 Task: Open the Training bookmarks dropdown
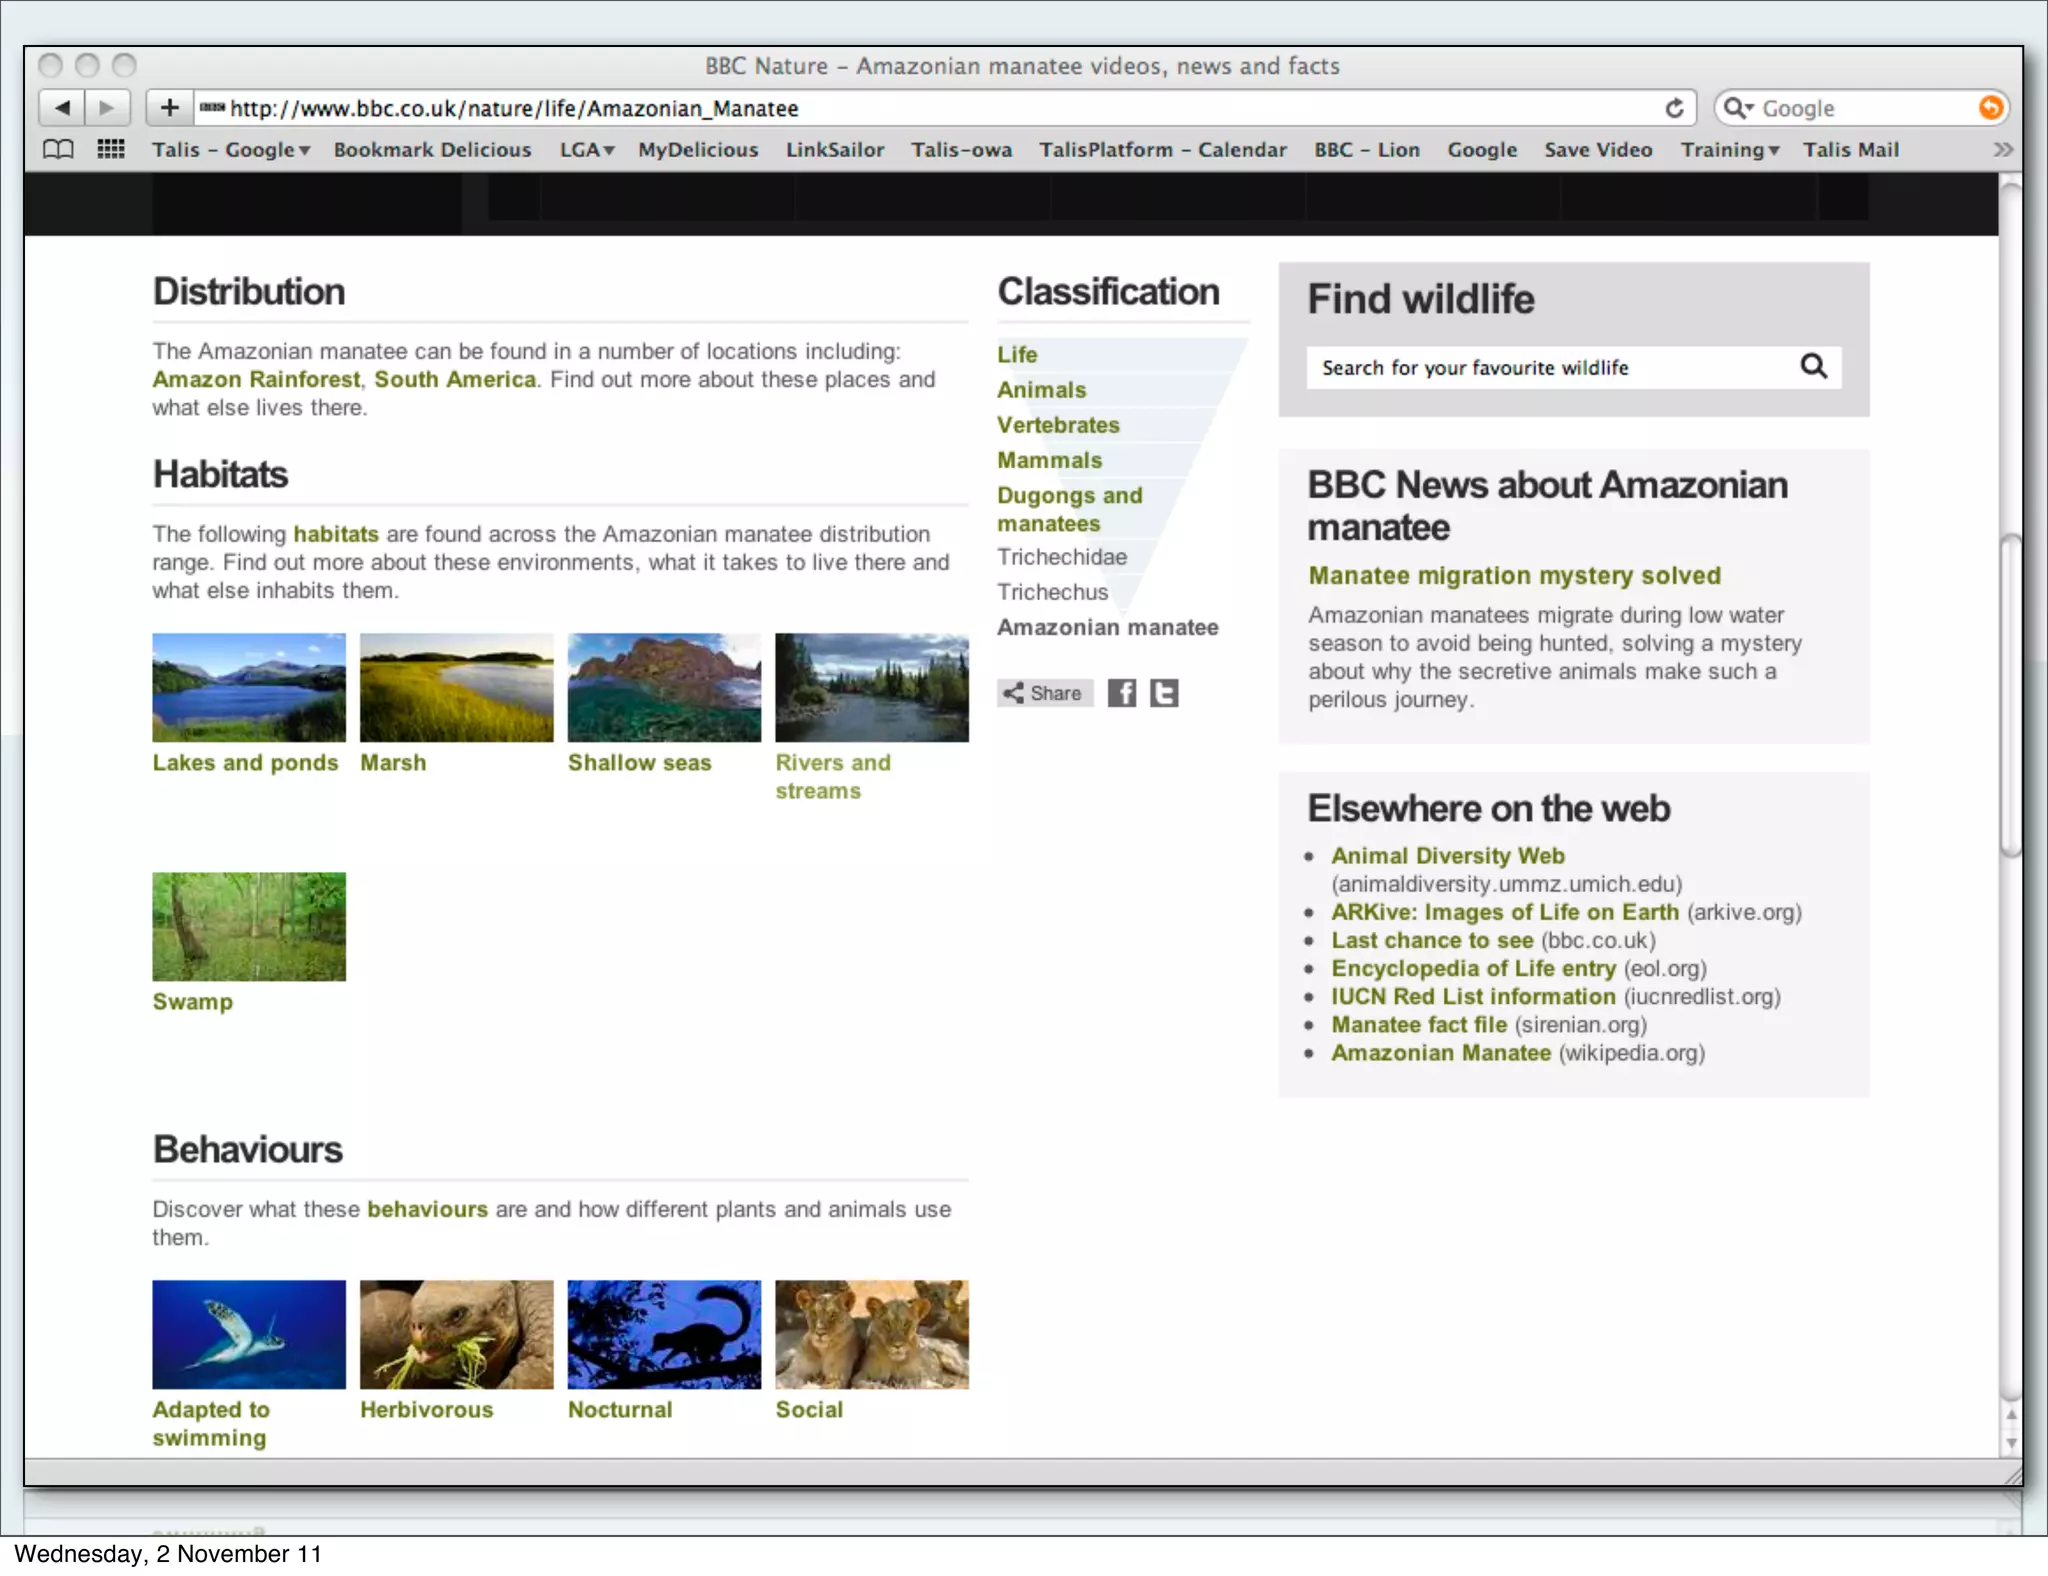point(1729,150)
